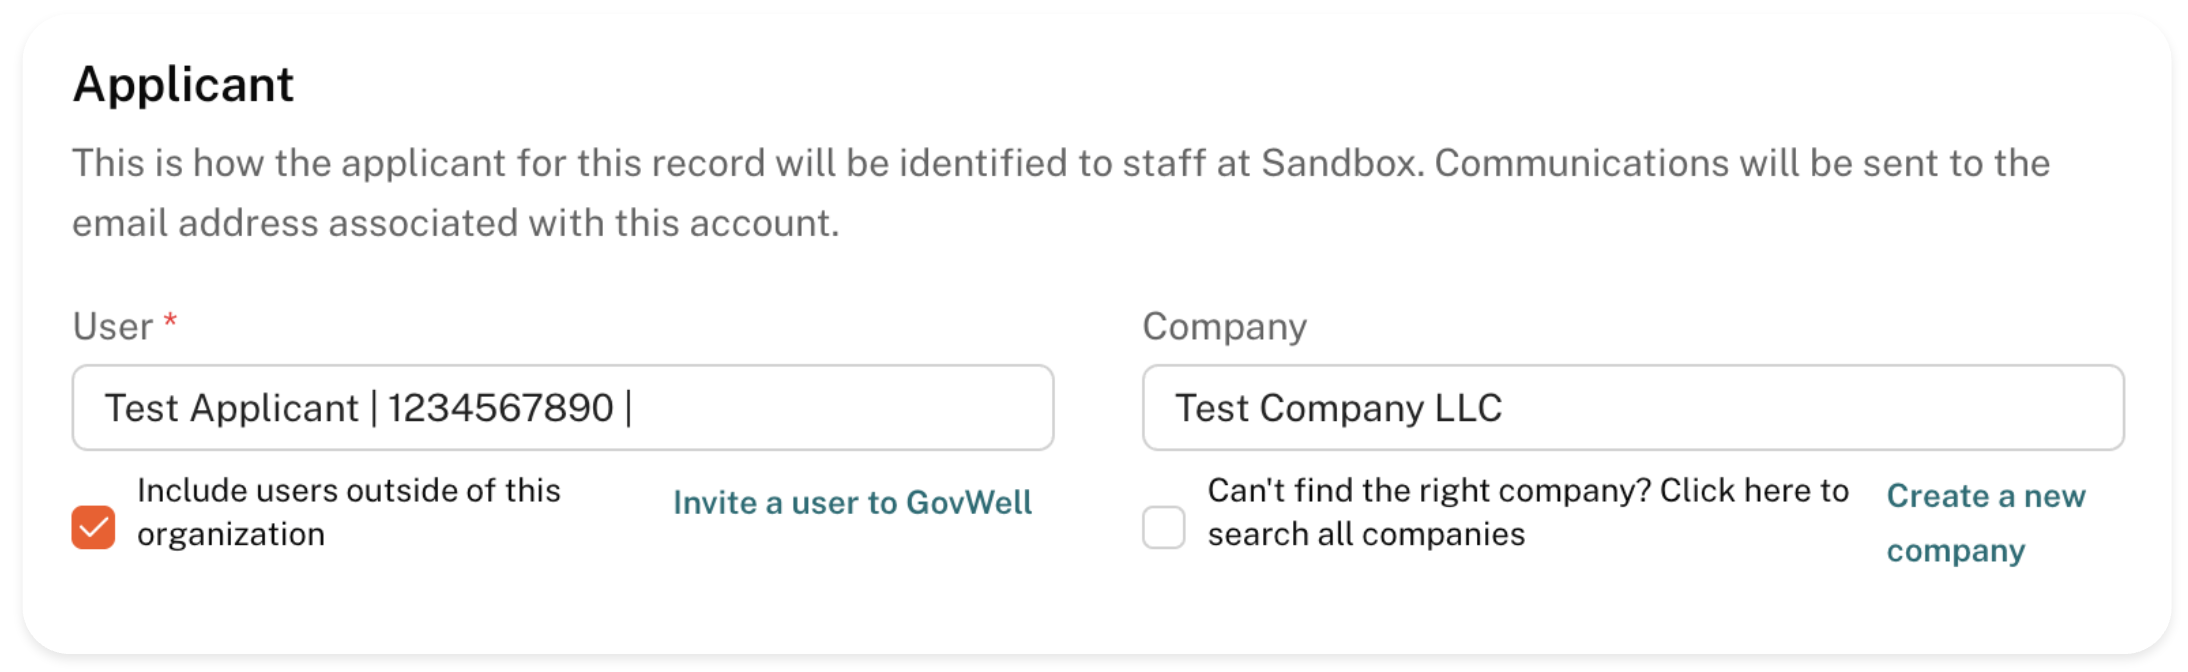Enable the search all companies checkbox
The height and width of the screenshot is (672, 2188).
point(1164,528)
